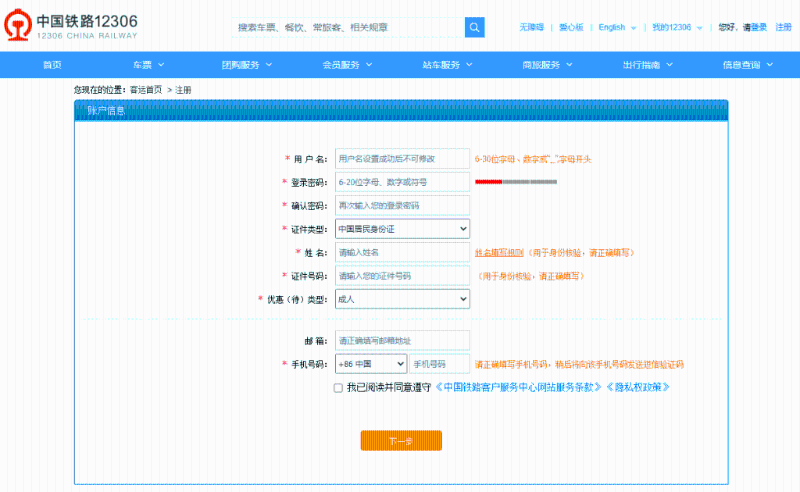Open the 隐私权政策 link
800x492 pixels.
tap(637, 388)
